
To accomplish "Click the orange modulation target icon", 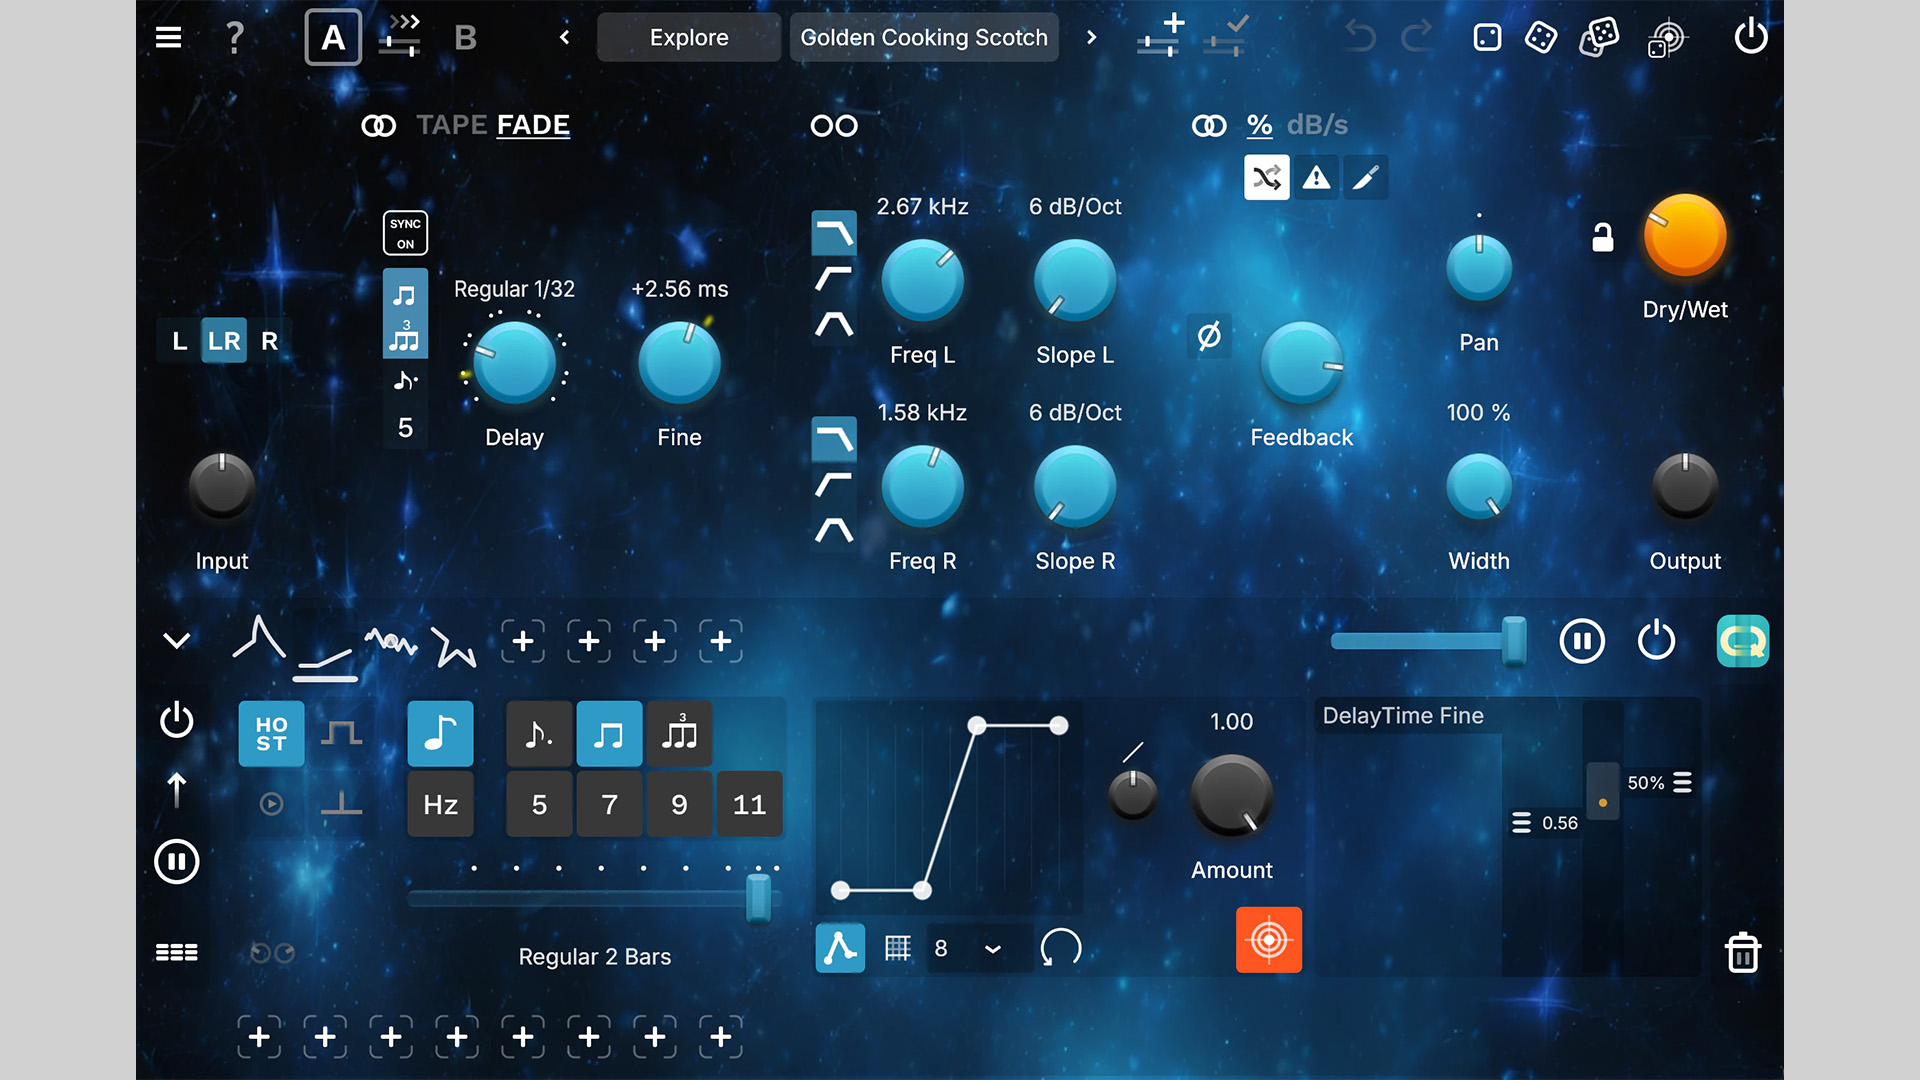I will [x=1268, y=940].
